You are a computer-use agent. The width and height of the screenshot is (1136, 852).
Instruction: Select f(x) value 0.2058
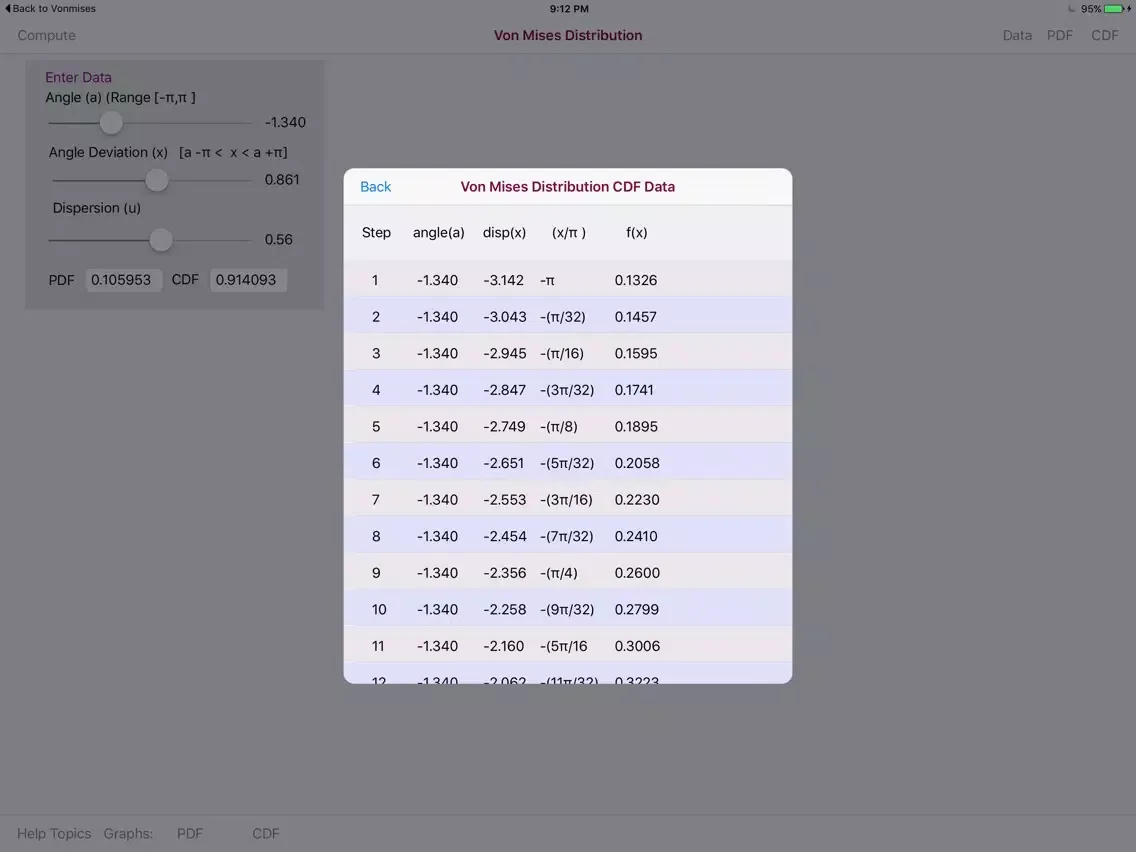tap(637, 463)
